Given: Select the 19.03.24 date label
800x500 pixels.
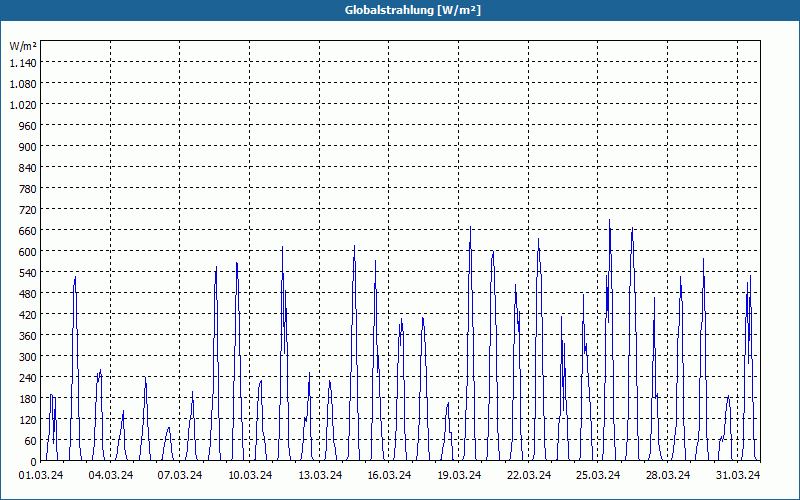Looking at the screenshot, I should pyautogui.click(x=459, y=475).
